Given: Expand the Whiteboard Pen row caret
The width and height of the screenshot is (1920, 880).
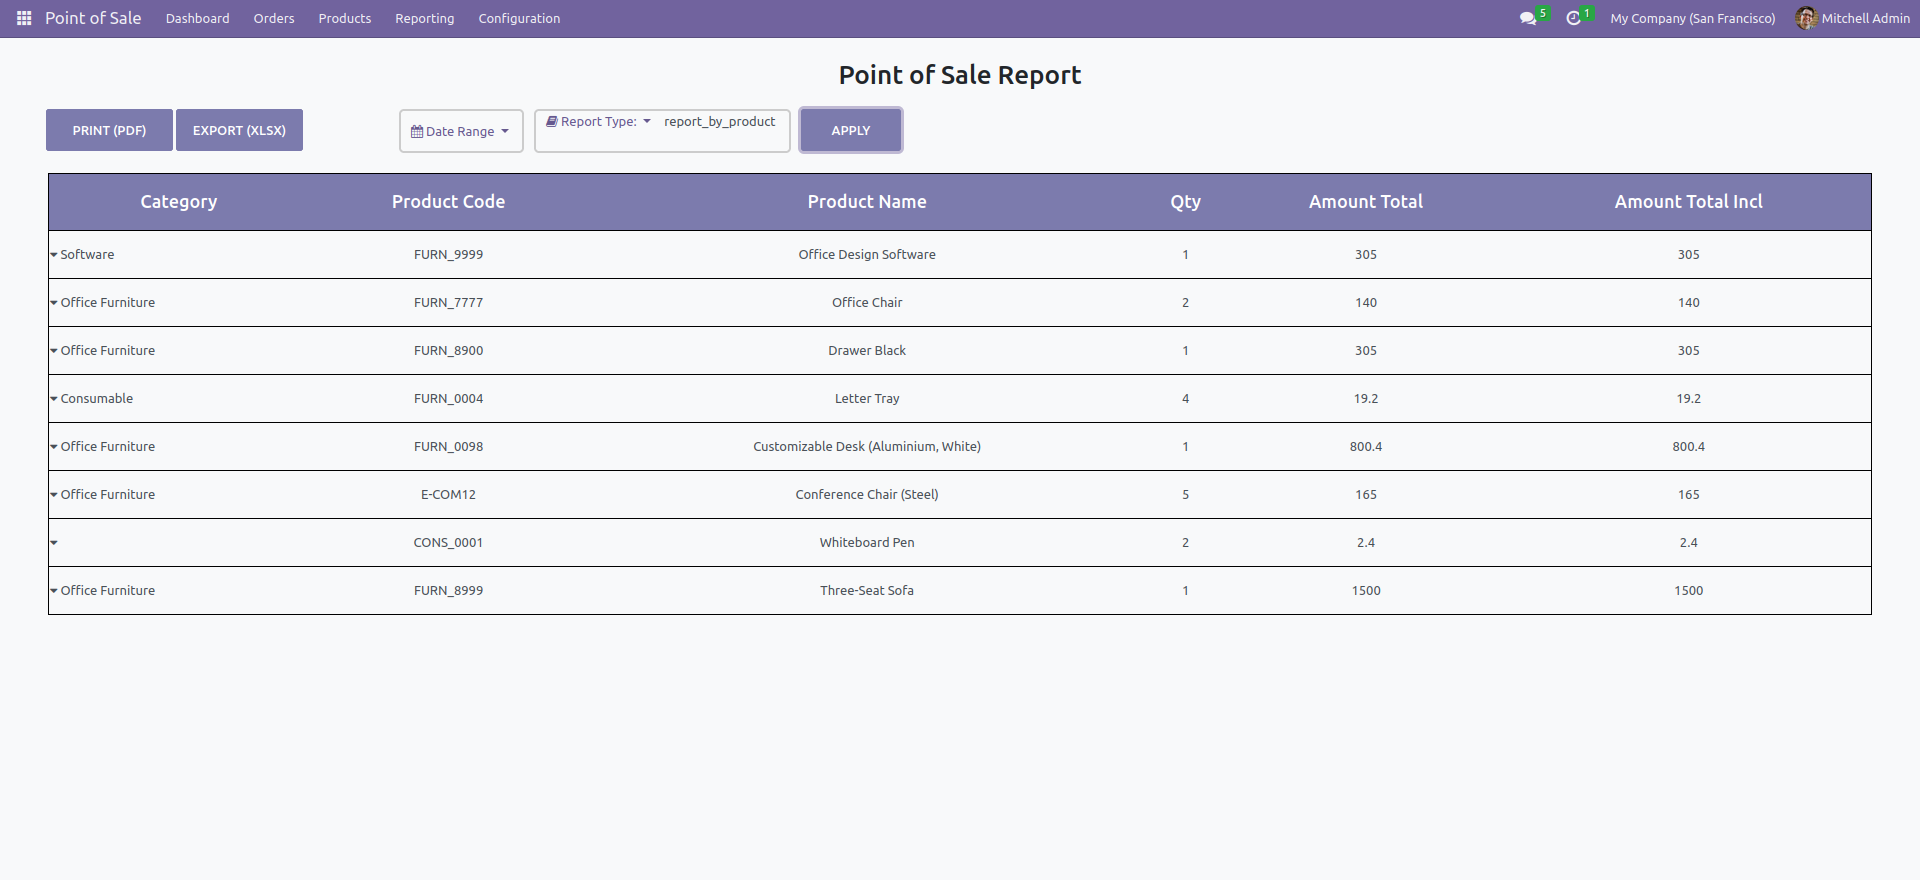Looking at the screenshot, I should (x=54, y=543).
